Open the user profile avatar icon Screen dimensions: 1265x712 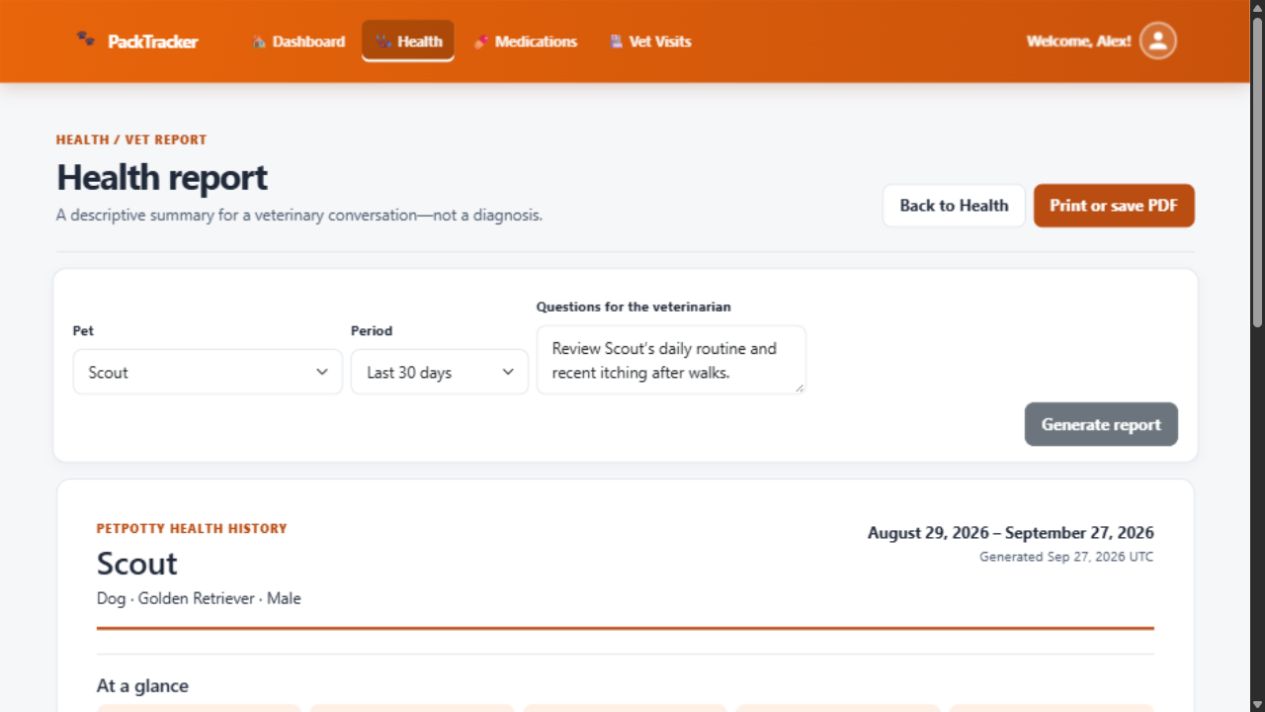click(1158, 41)
